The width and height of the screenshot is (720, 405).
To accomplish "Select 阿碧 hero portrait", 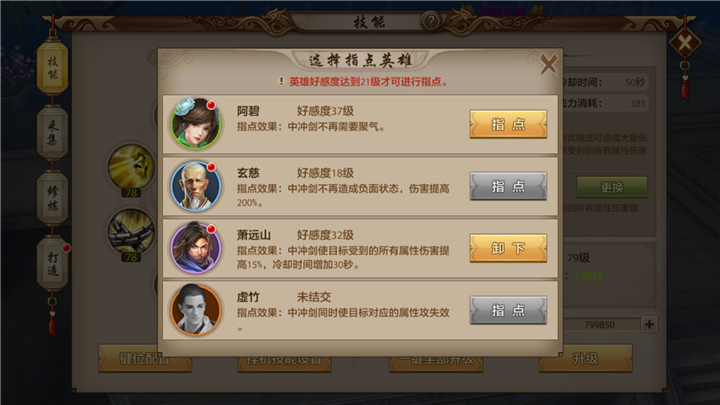I will point(196,124).
